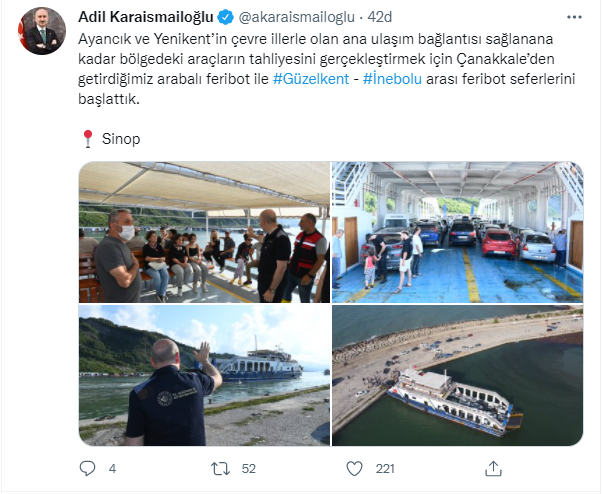Open Adil Karaismailoğlu's profile avatar
Viewport: 602px width, 494px height.
42,31
